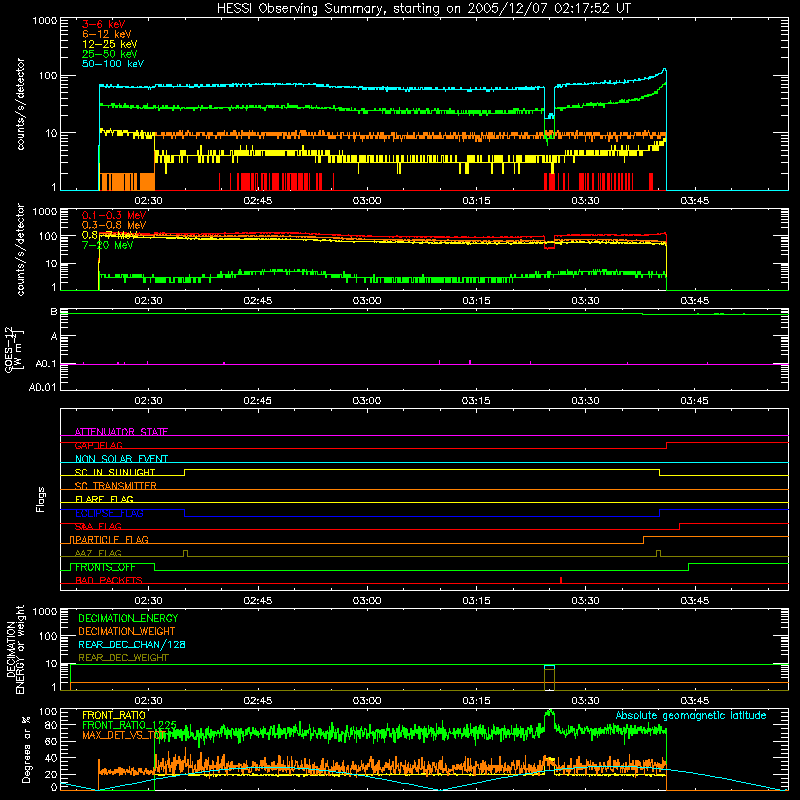Image resolution: width=800 pixels, height=800 pixels.
Task: Select the A0.01 tick label on GOES panel
Action: (42, 387)
